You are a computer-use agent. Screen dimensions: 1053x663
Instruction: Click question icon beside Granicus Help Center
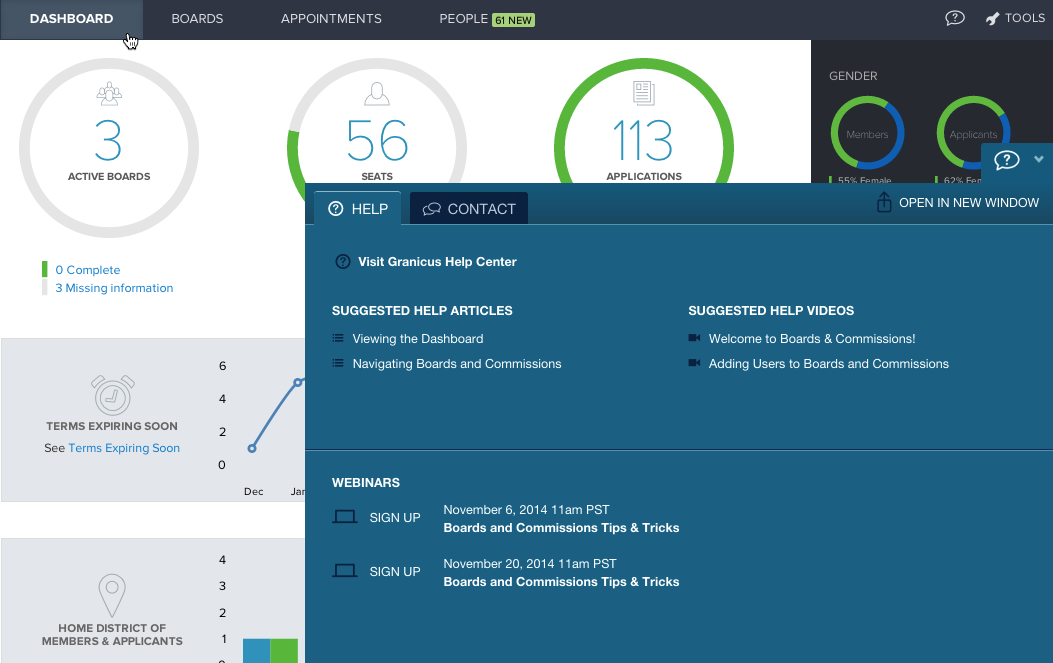click(x=342, y=262)
